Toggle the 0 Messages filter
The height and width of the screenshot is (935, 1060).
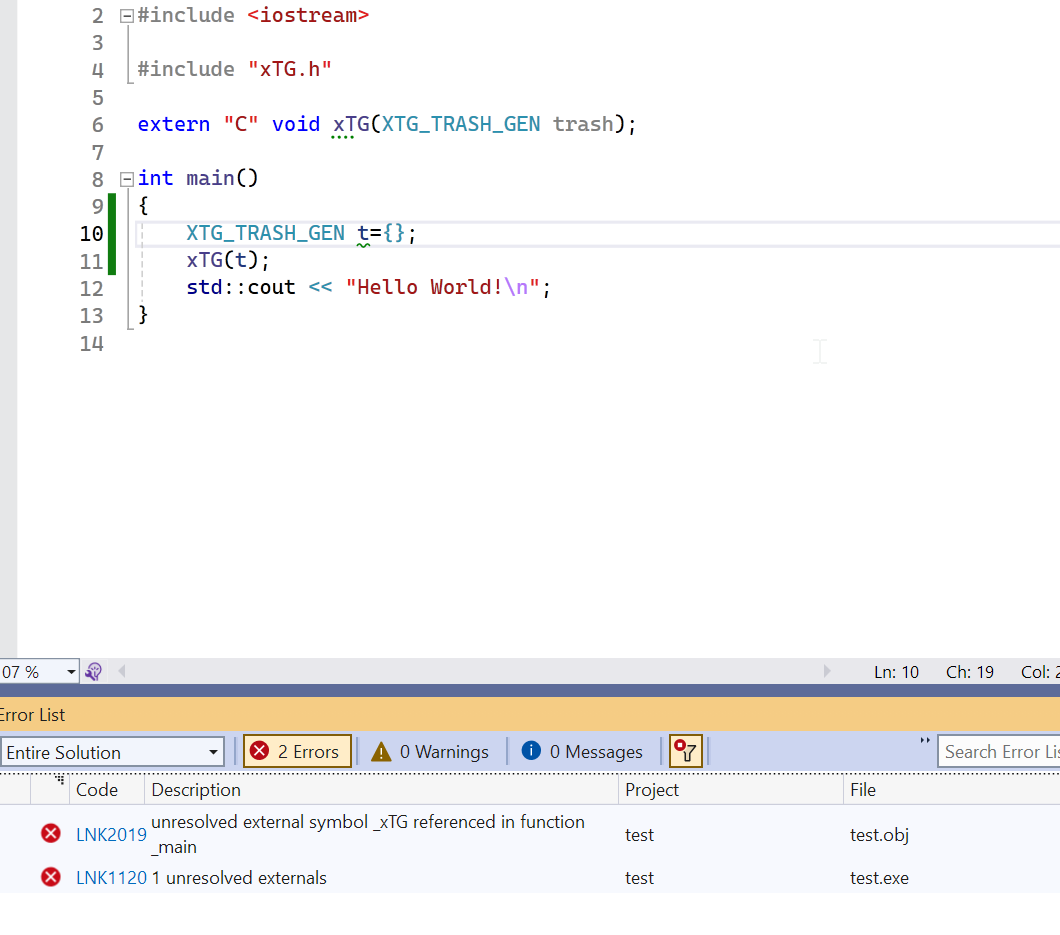pyautogui.click(x=583, y=752)
